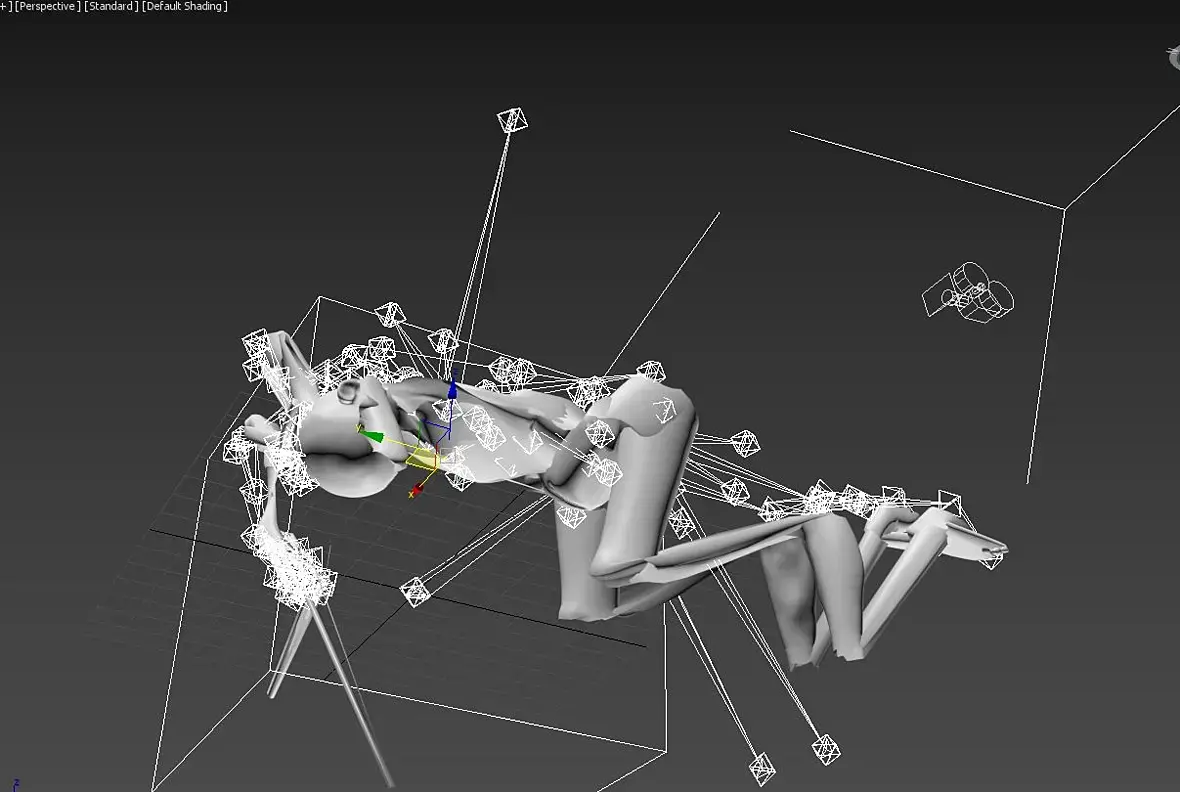Click the world axis tripod in the bottom-left corner
This screenshot has height=792, width=1180.
(x=16, y=784)
